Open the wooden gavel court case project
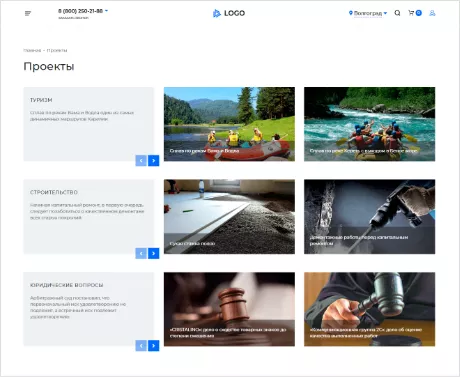The image size is (460, 377). coord(229,309)
